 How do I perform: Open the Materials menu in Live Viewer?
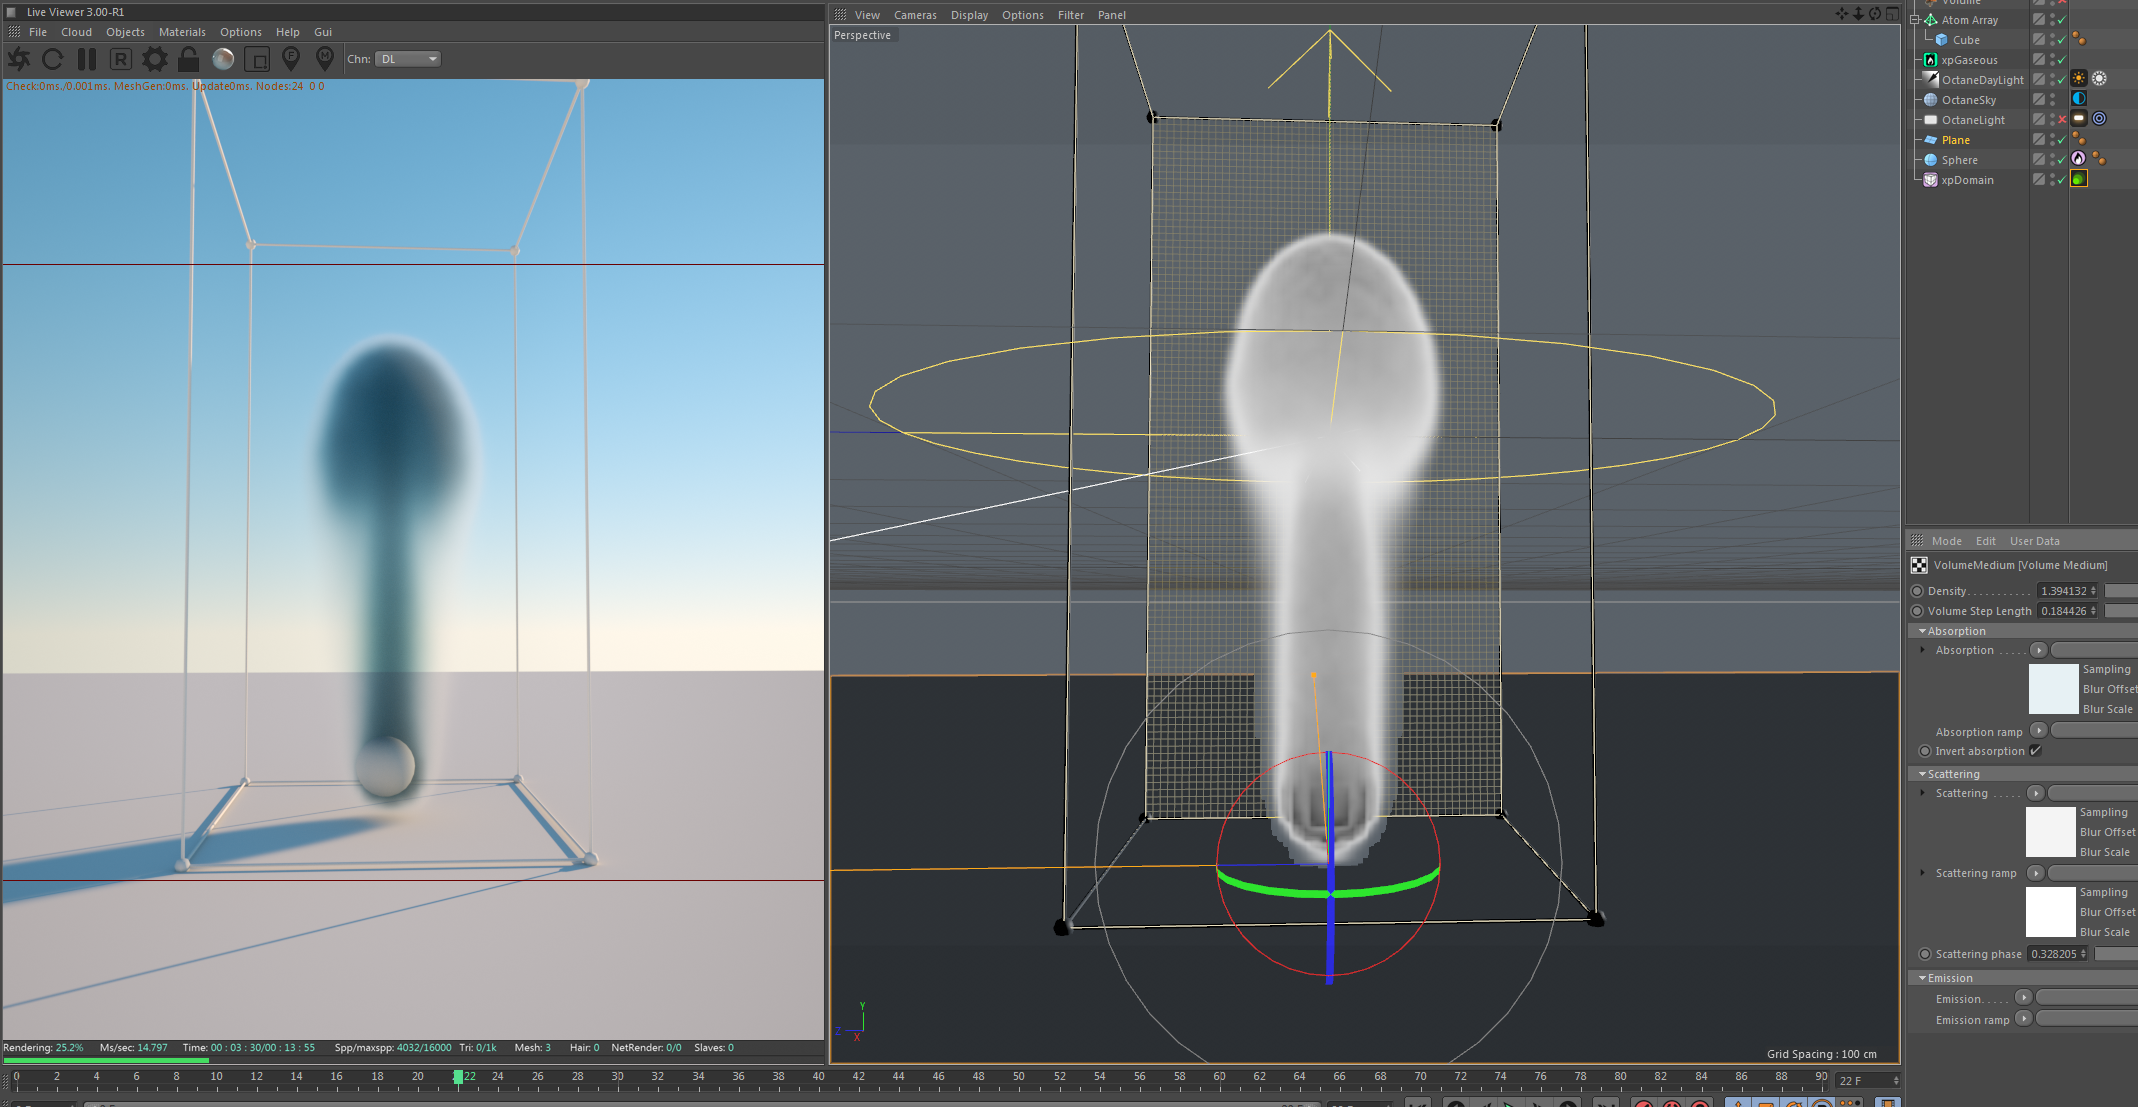click(182, 32)
